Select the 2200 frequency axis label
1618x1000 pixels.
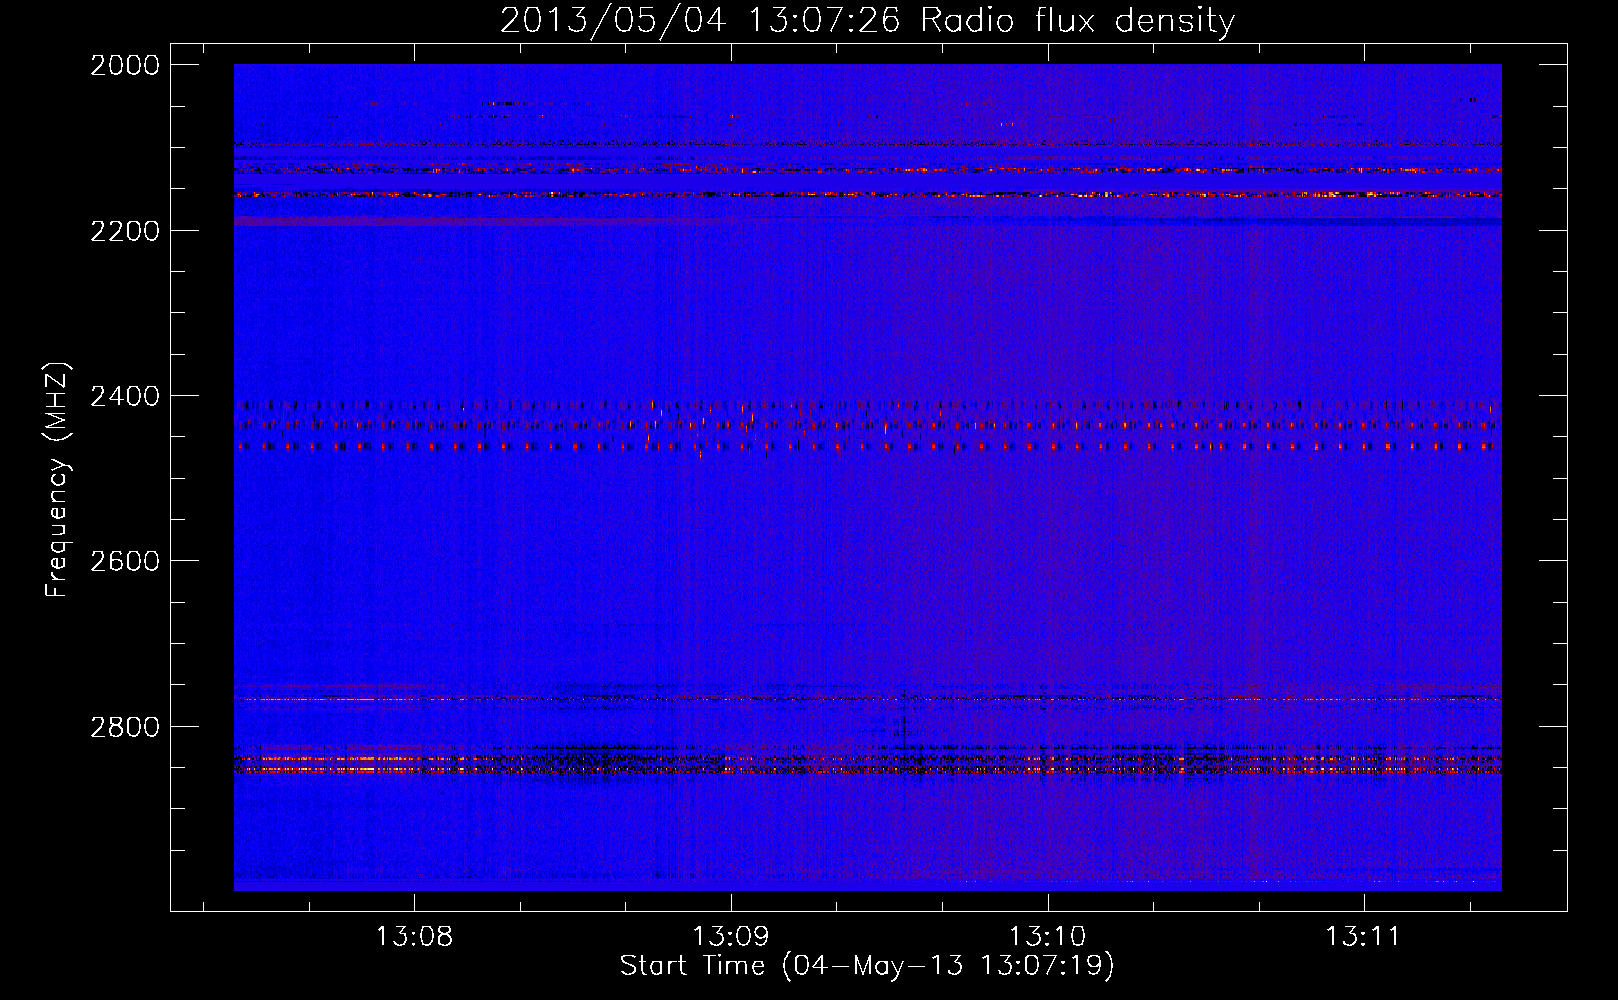click(125, 231)
